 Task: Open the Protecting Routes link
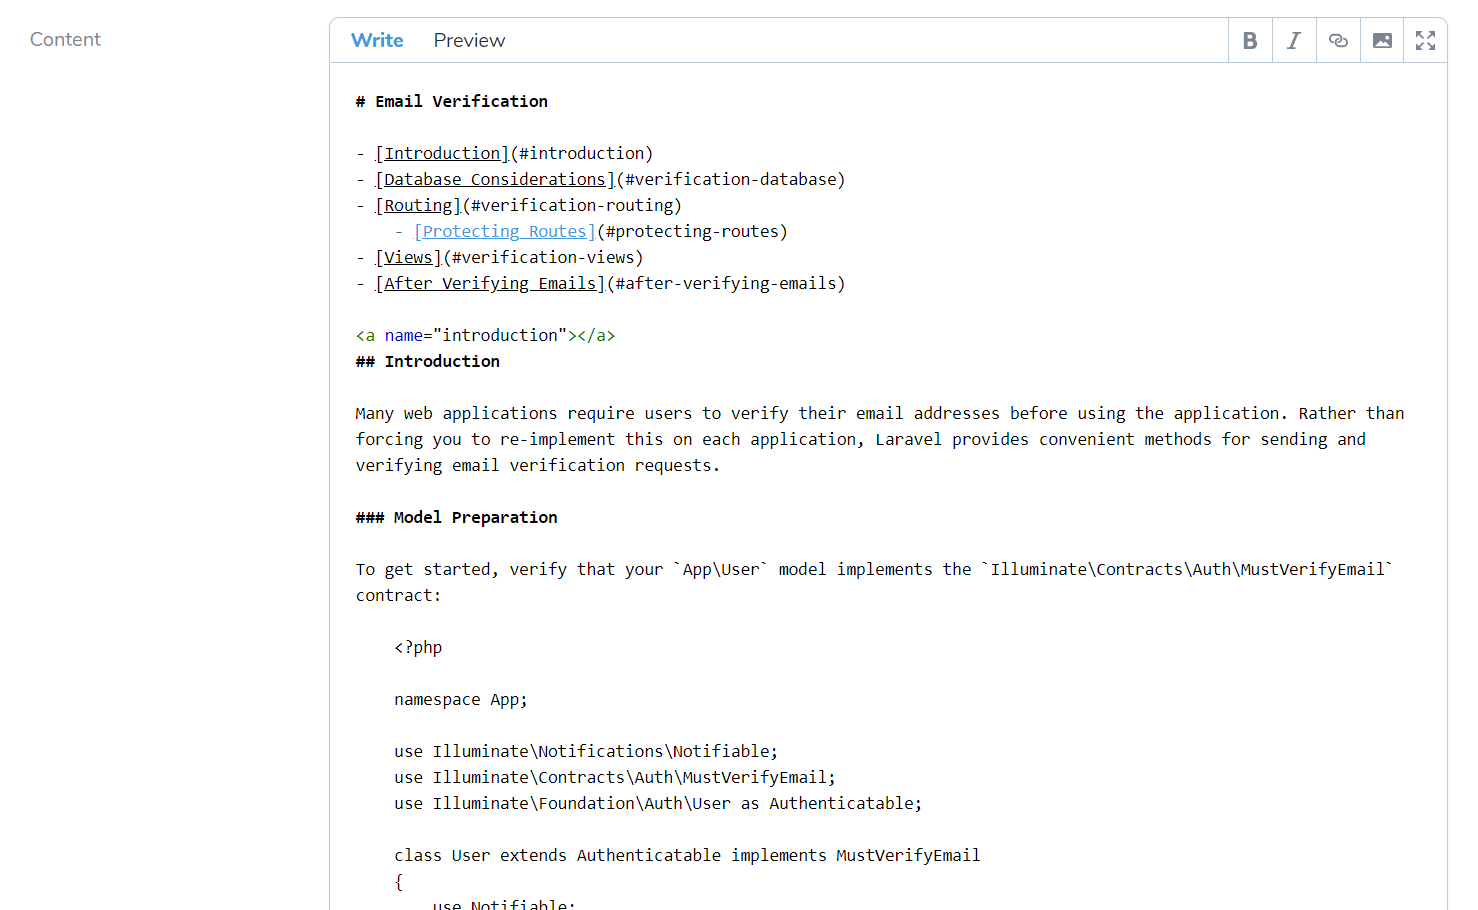point(503,230)
